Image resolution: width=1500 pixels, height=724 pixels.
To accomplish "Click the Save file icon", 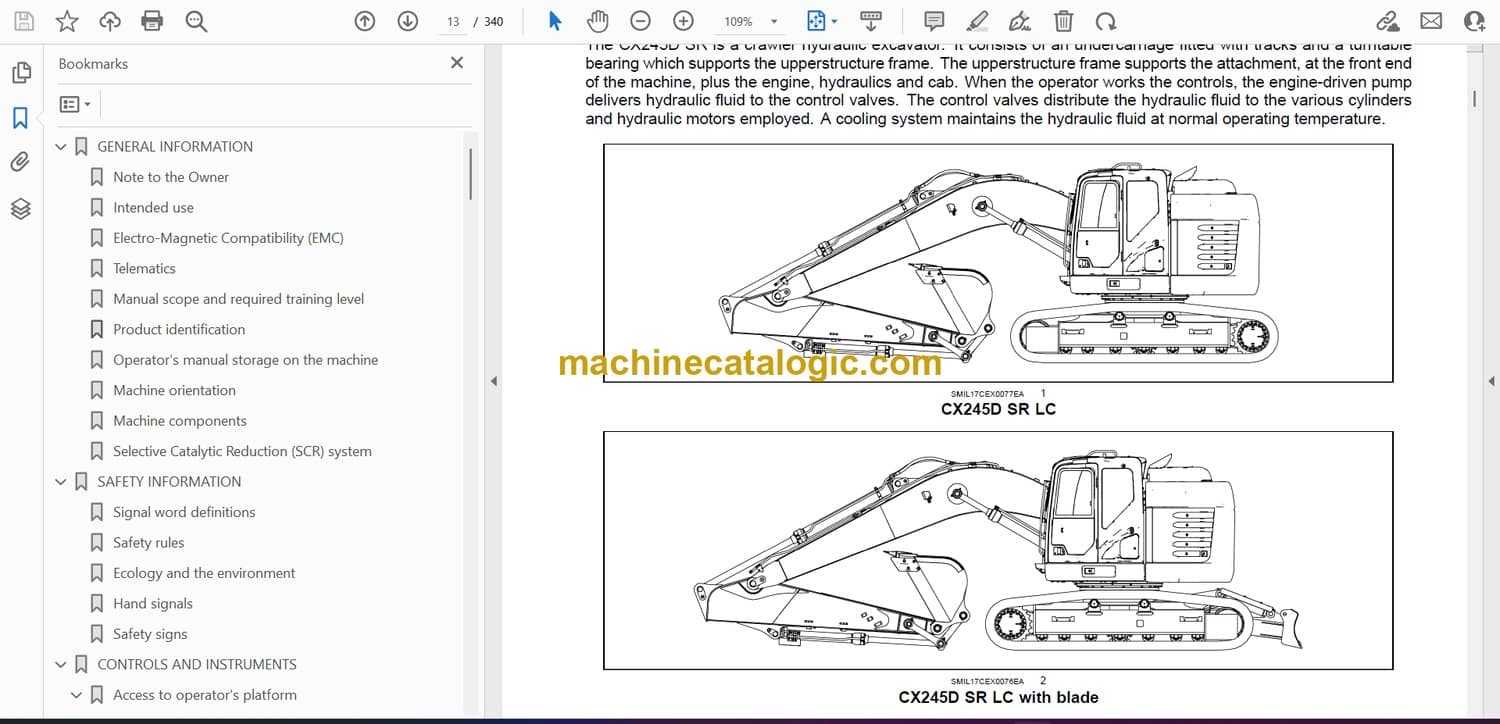I will (24, 21).
